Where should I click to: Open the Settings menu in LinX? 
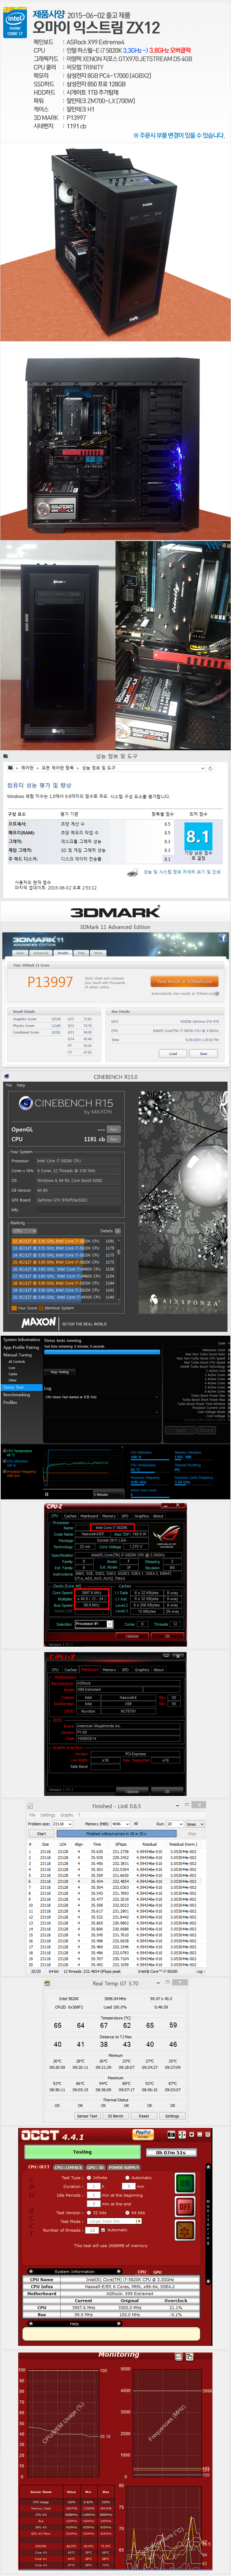coord(48,1815)
